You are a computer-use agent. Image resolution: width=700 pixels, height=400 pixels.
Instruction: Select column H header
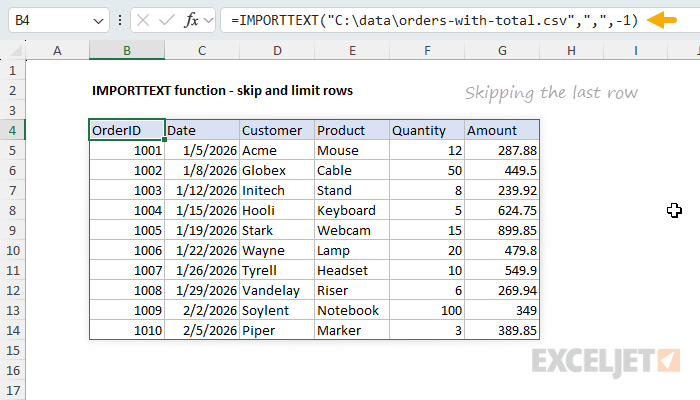571,51
